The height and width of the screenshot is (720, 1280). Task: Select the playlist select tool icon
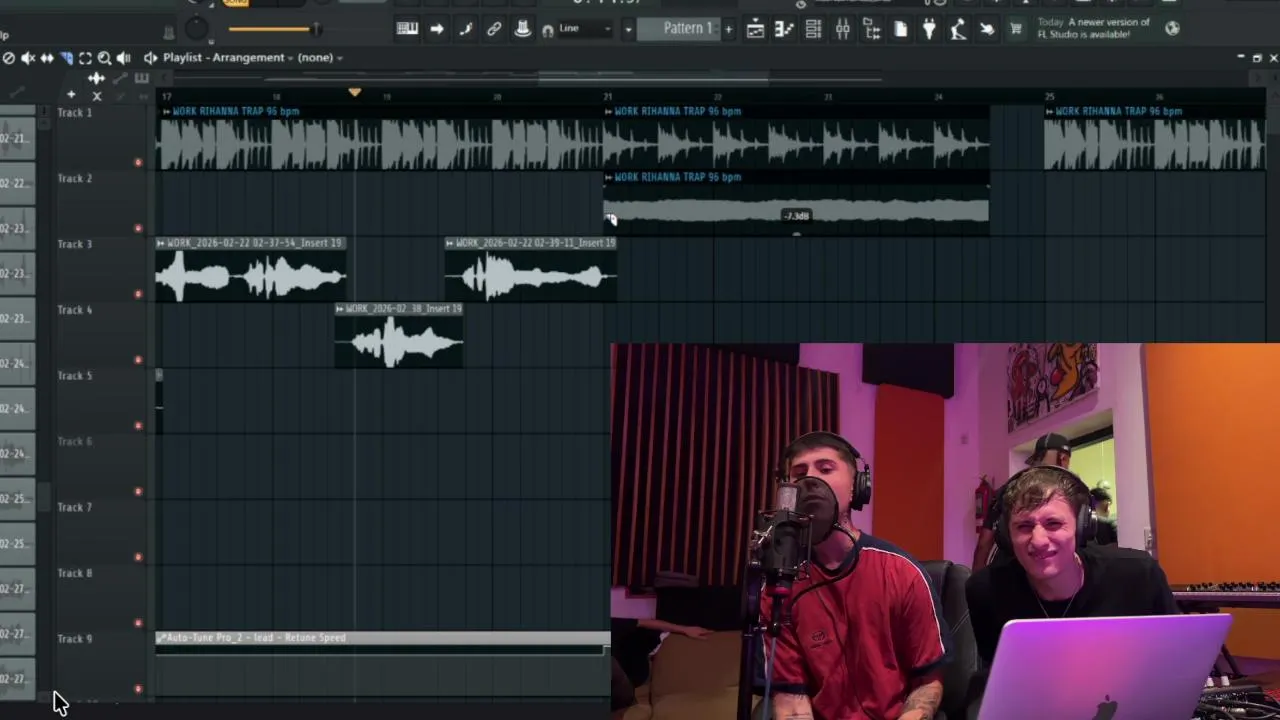click(x=85, y=58)
